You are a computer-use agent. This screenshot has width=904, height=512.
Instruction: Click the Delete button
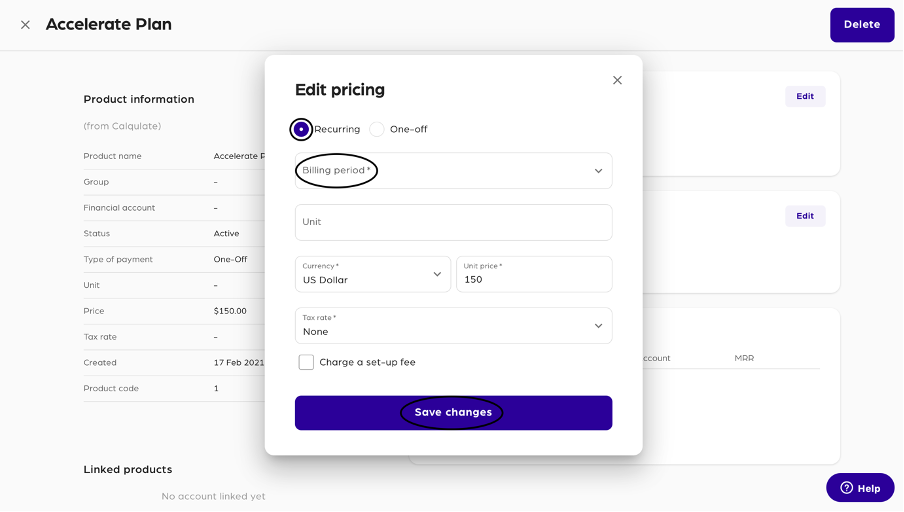pos(862,25)
